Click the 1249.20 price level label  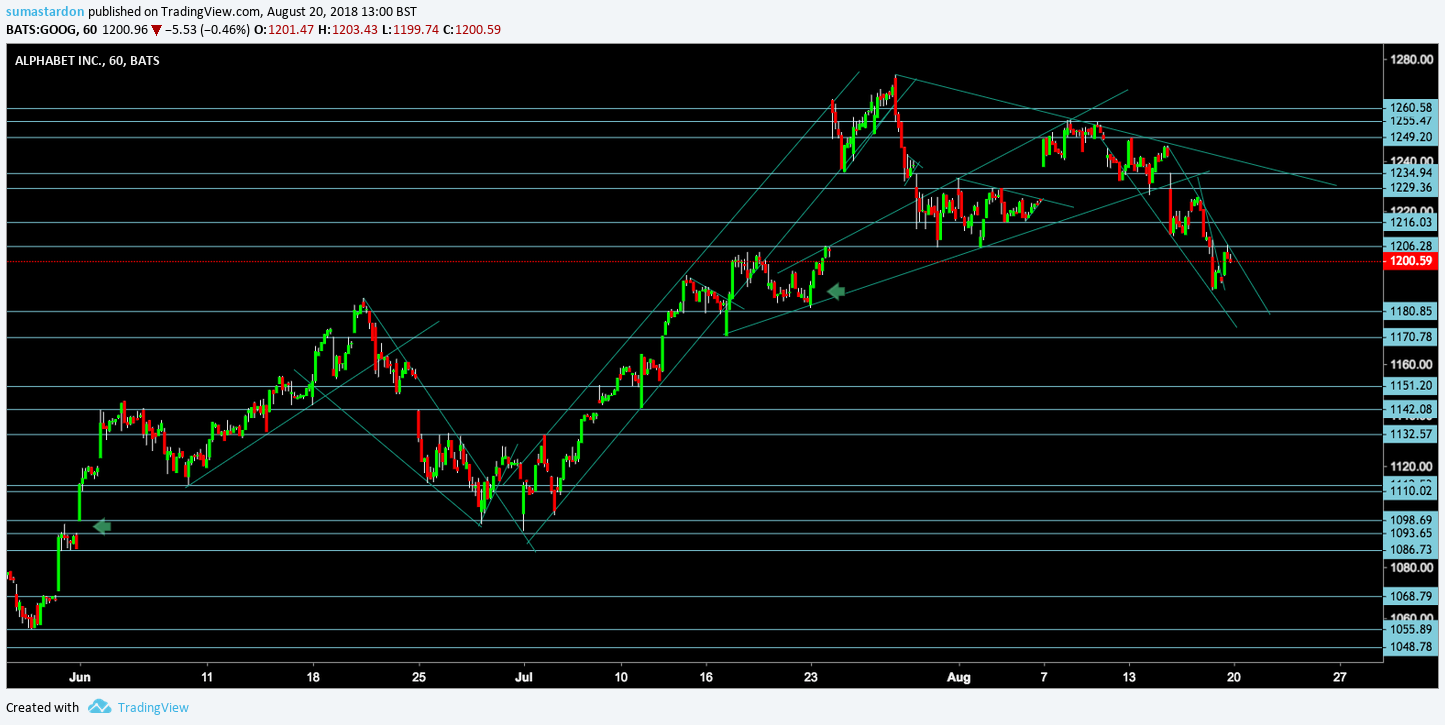pyautogui.click(x=1411, y=137)
